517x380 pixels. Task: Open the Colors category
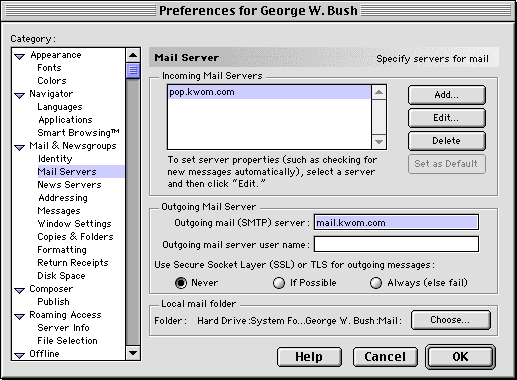click(52, 81)
